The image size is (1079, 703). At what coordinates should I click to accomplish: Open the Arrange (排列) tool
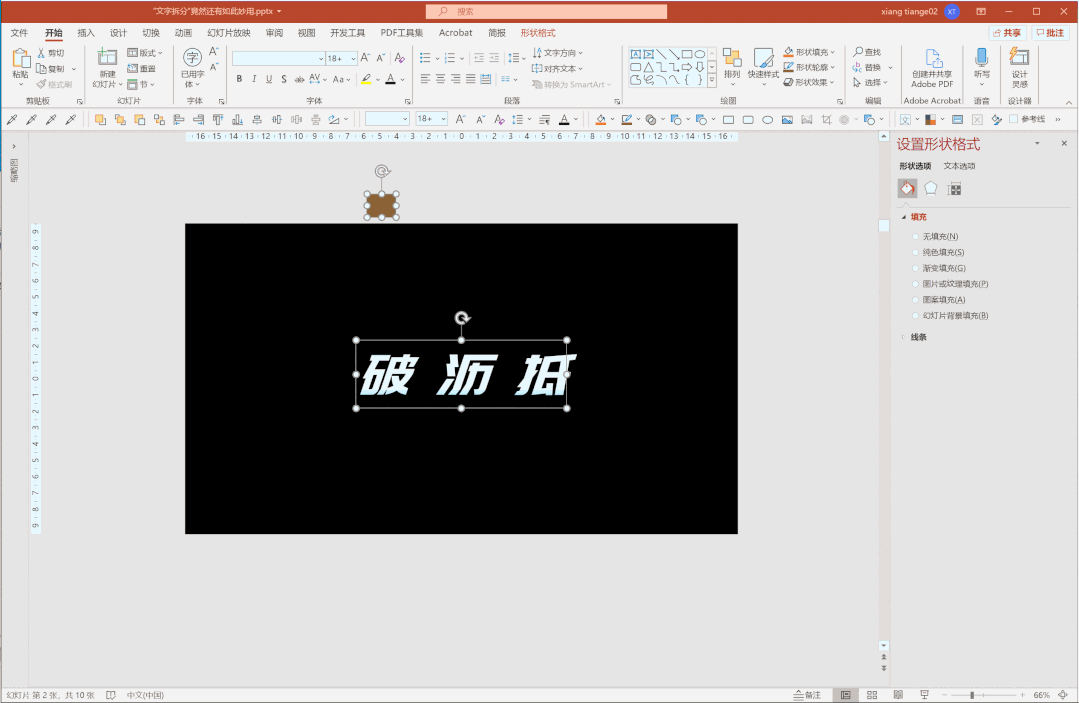[x=732, y=63]
